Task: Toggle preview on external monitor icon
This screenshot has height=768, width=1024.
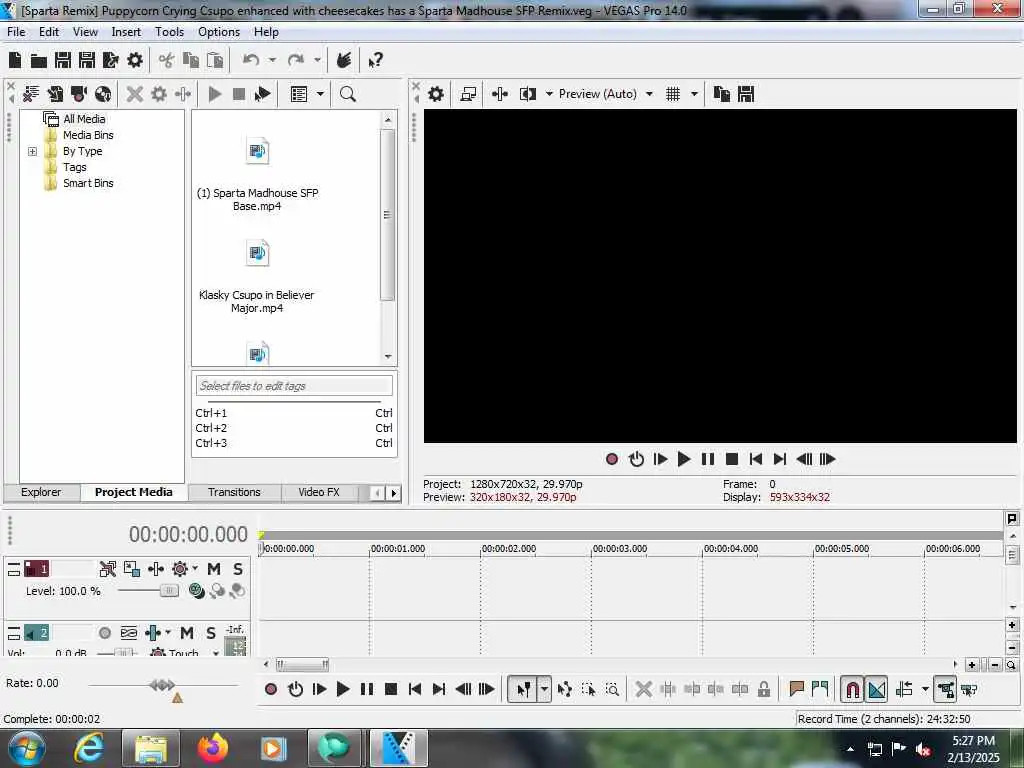Action: tap(468, 94)
